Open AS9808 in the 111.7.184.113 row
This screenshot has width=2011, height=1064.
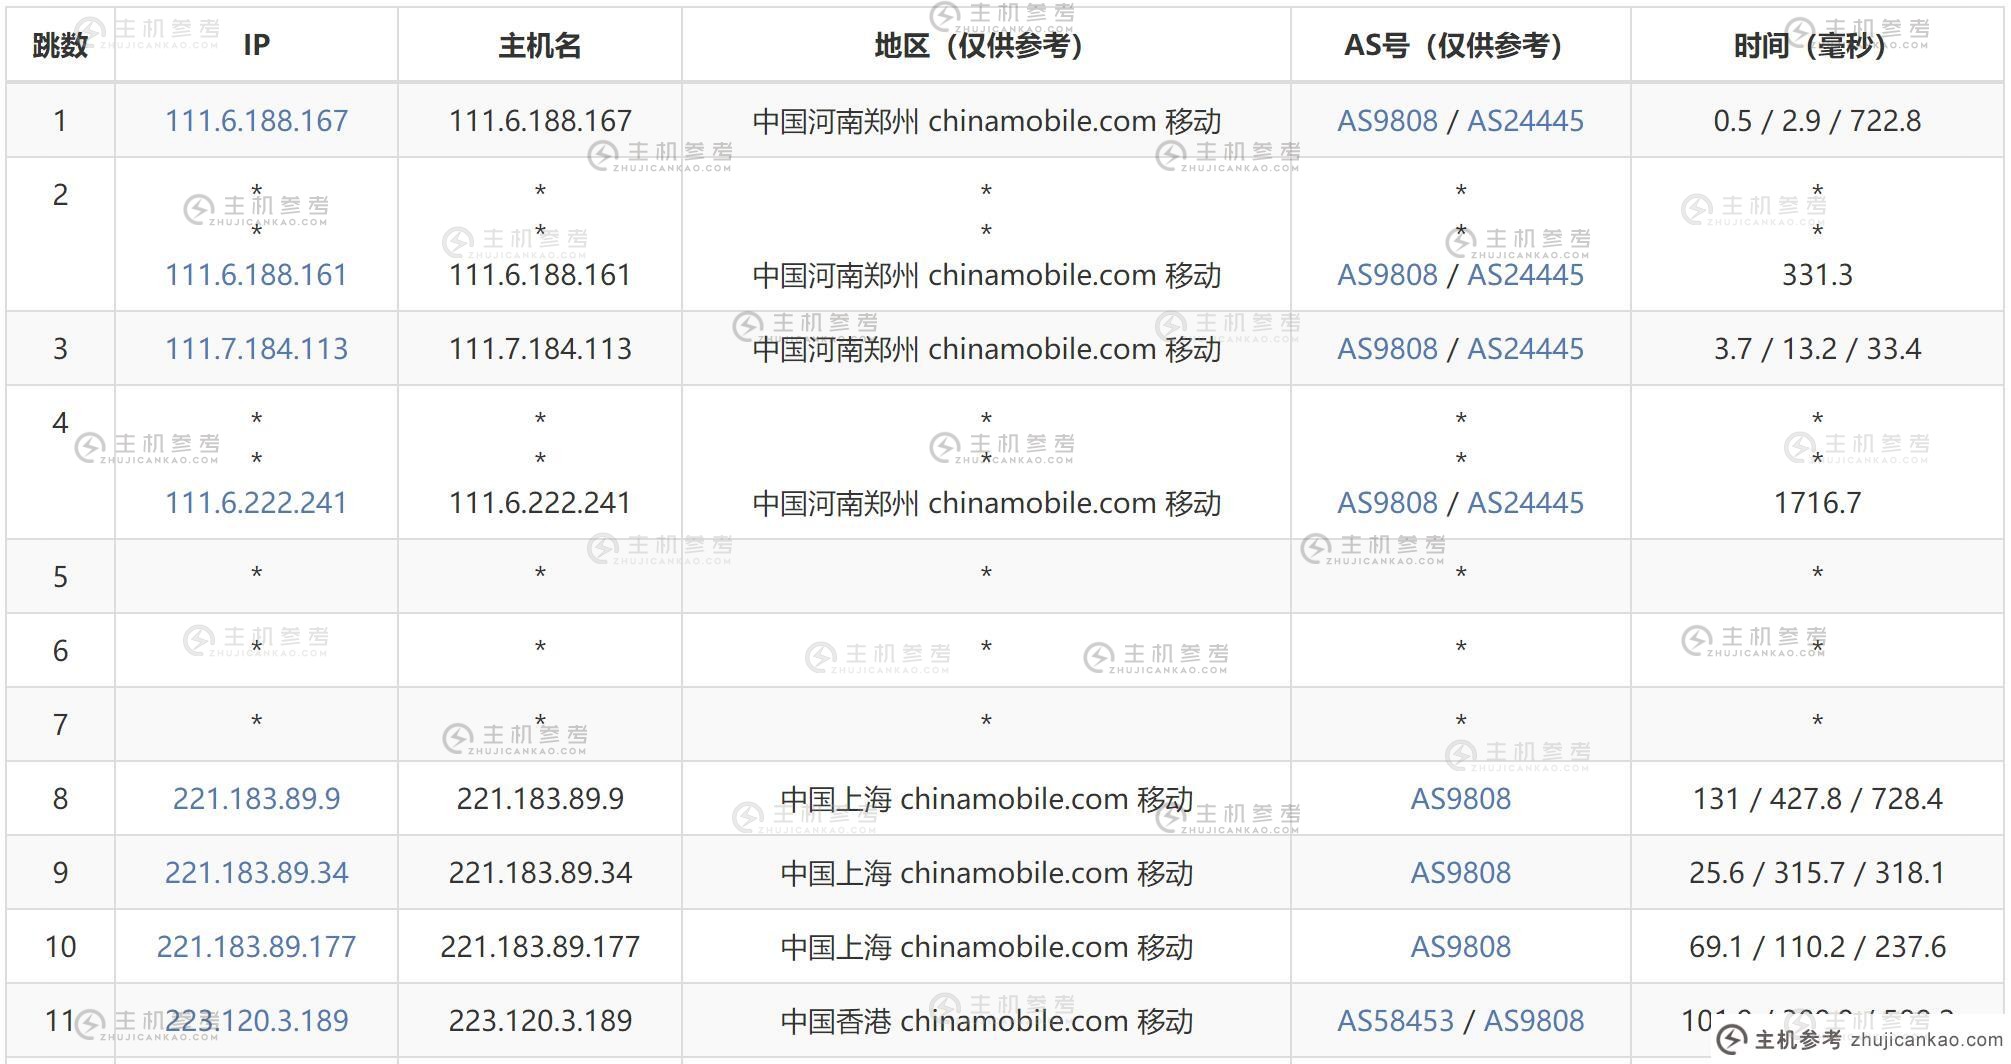coord(1387,349)
